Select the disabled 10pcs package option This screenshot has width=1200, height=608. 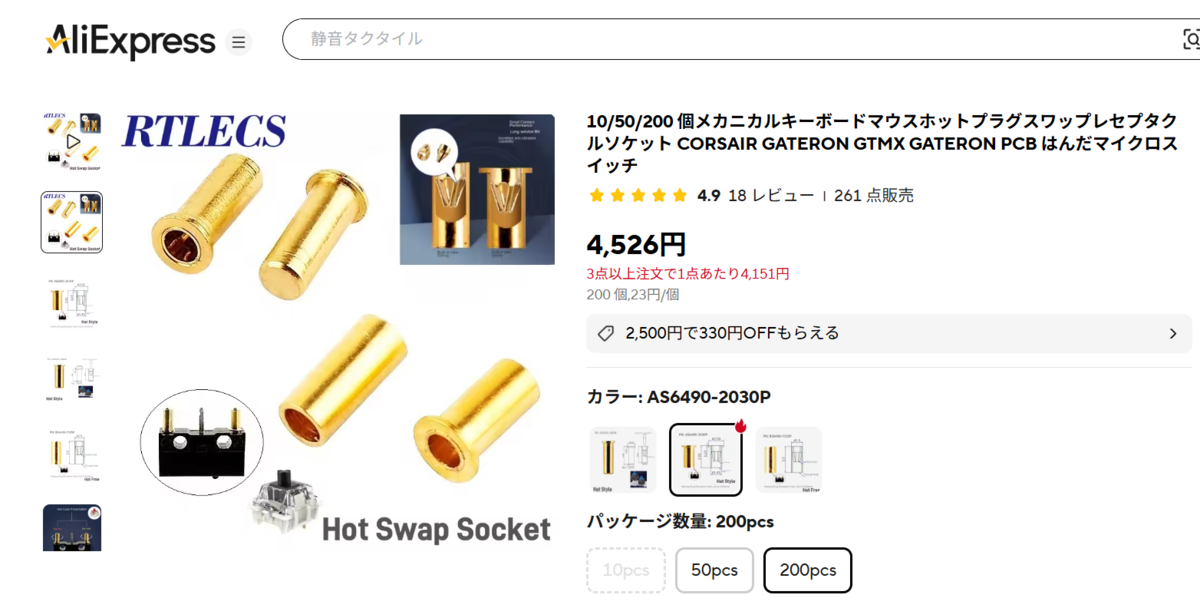point(626,570)
